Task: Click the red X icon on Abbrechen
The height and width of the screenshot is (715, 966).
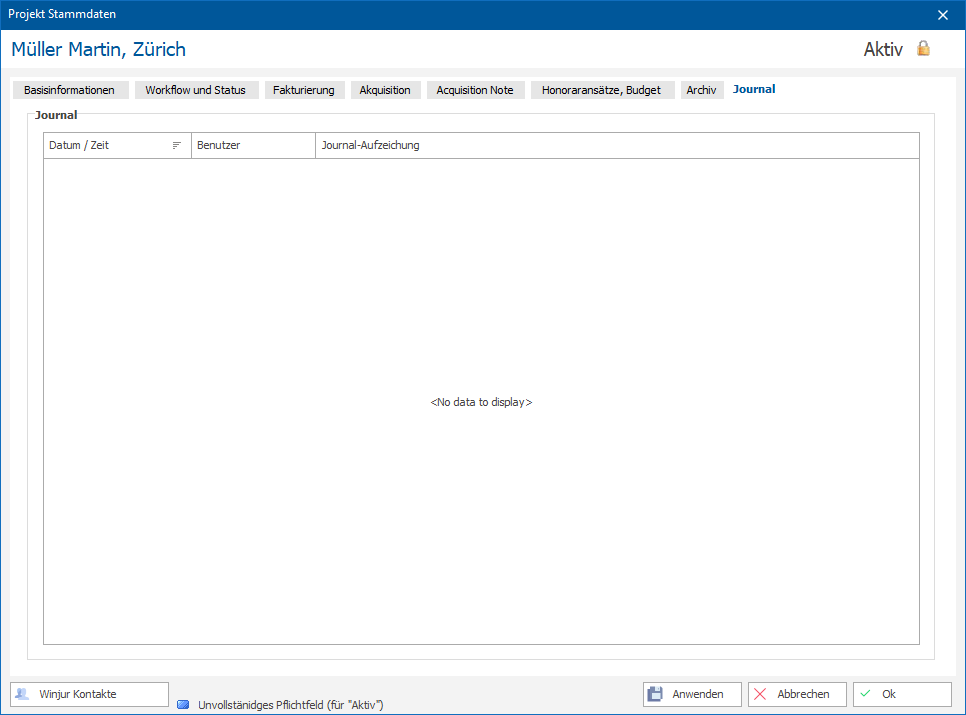Action: coord(760,694)
